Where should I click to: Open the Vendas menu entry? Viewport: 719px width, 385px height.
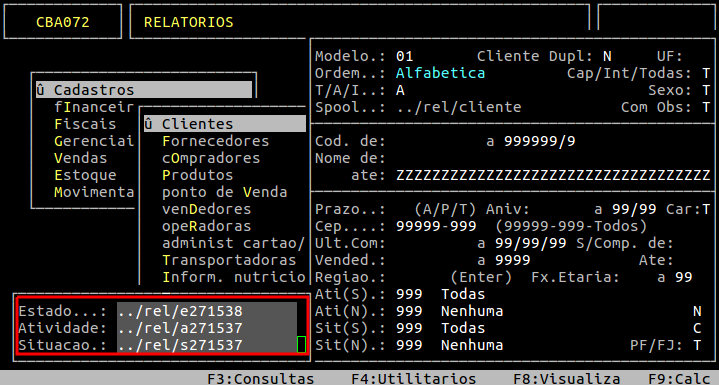(81, 158)
